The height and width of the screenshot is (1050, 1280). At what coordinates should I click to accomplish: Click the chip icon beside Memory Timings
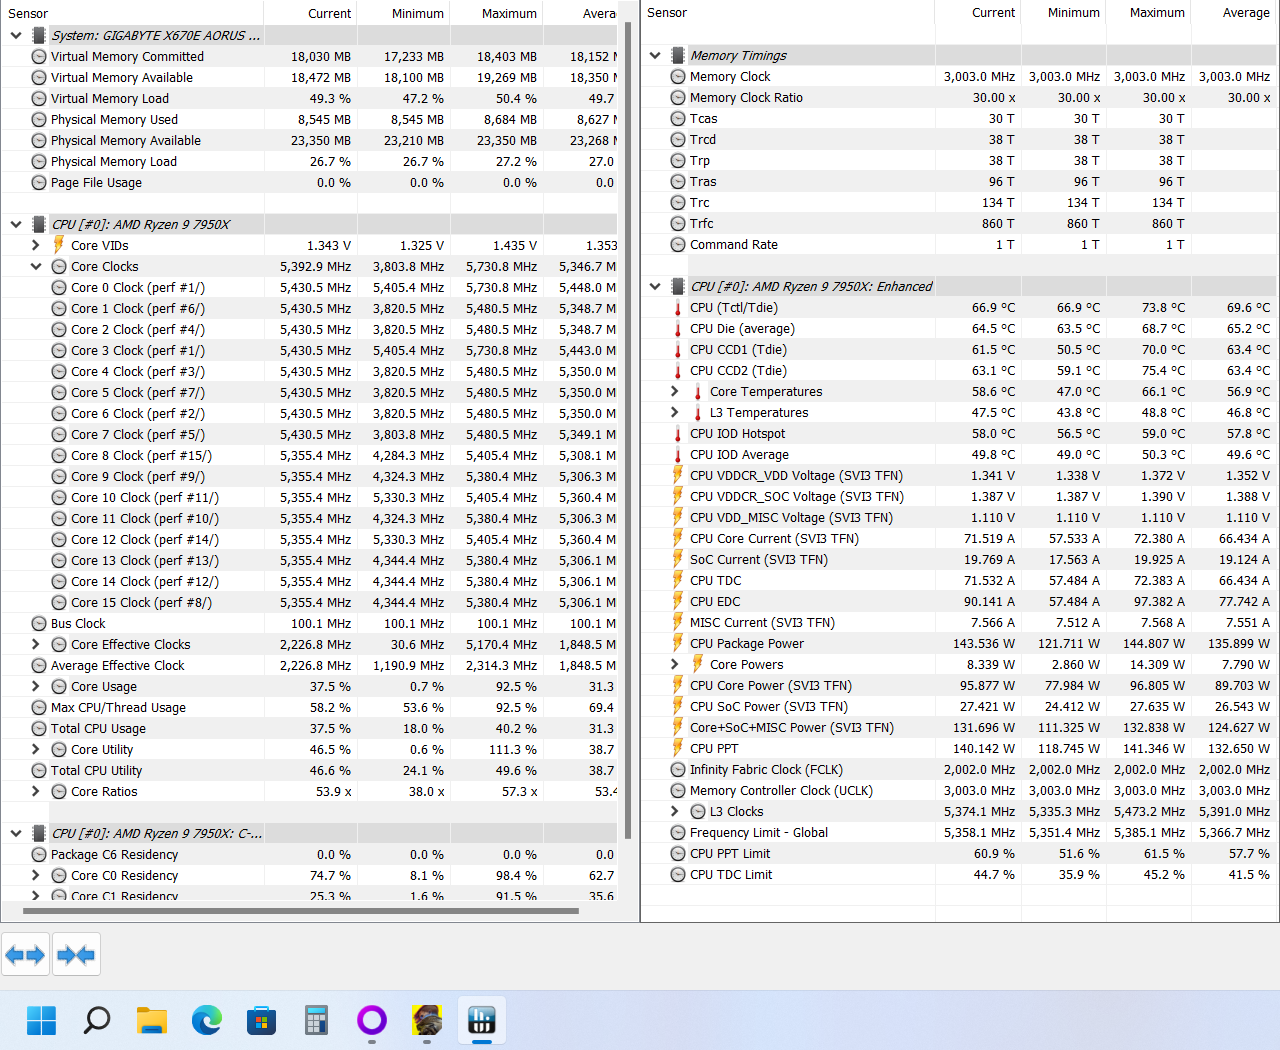[678, 56]
